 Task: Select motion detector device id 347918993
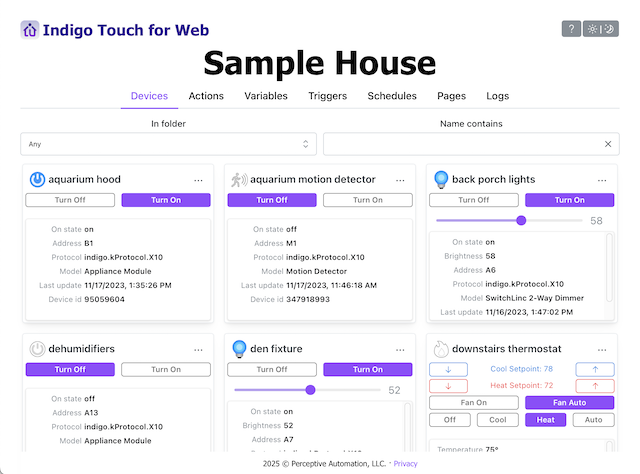pos(308,299)
